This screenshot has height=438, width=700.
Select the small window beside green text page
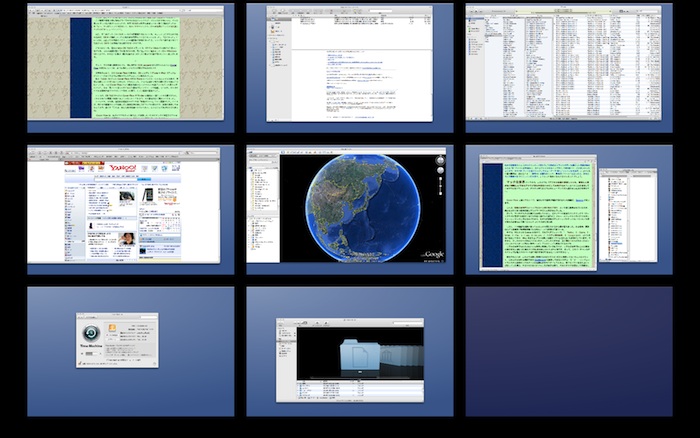coord(626,215)
